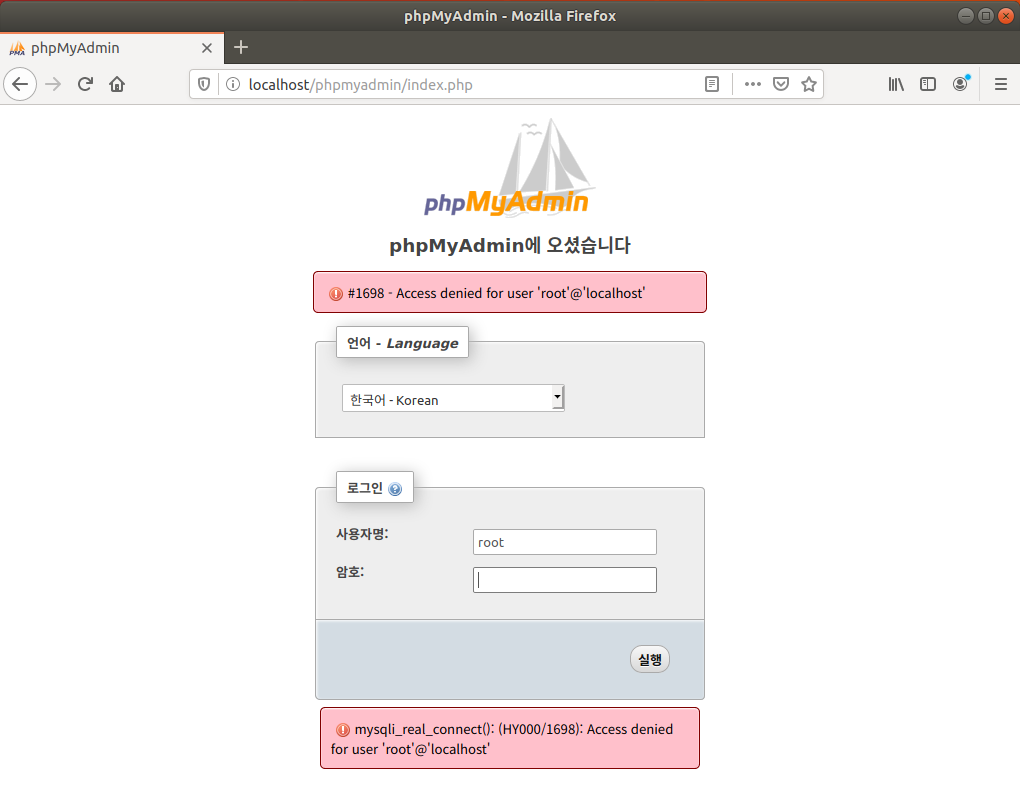Click '#1698 - Access denied' error text
This screenshot has height=785, width=1020.
coord(496,293)
